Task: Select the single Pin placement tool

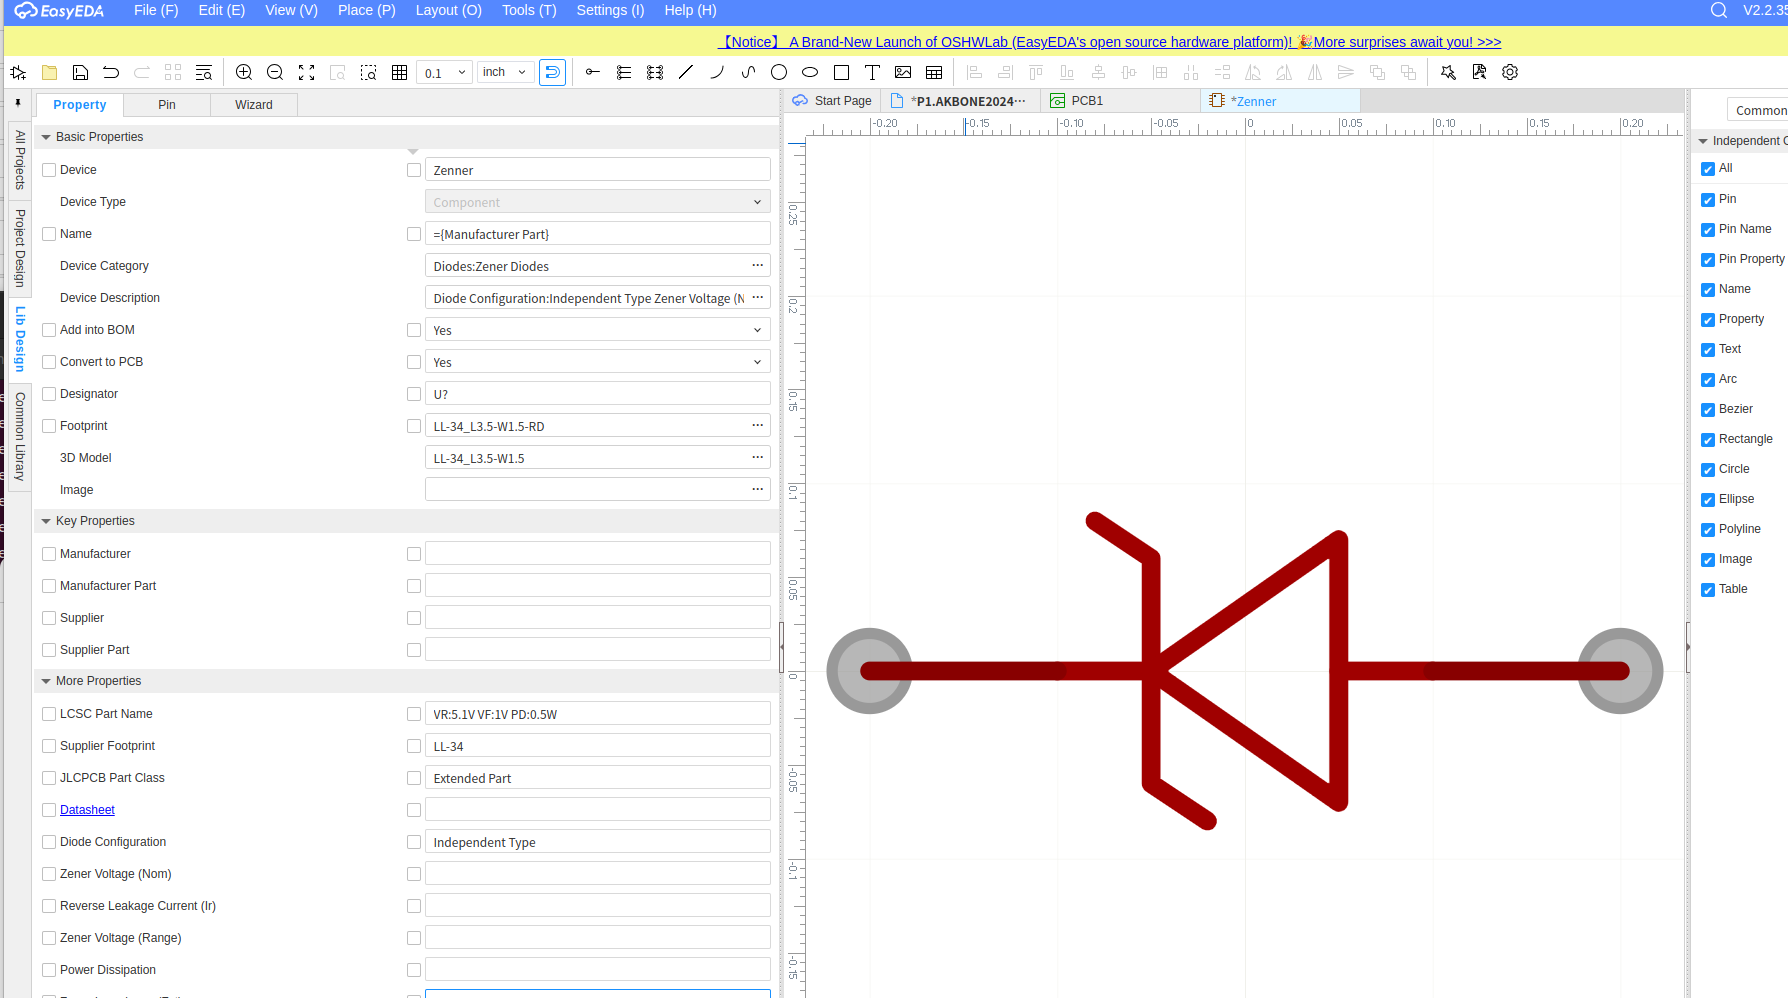Action: click(x=593, y=72)
